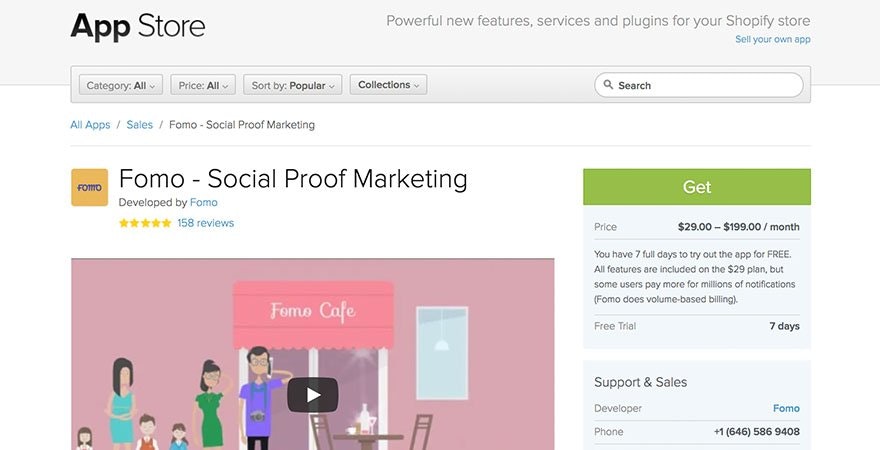This screenshot has height=450, width=880.
Task: Click the five-star rating icons
Action: (x=144, y=223)
